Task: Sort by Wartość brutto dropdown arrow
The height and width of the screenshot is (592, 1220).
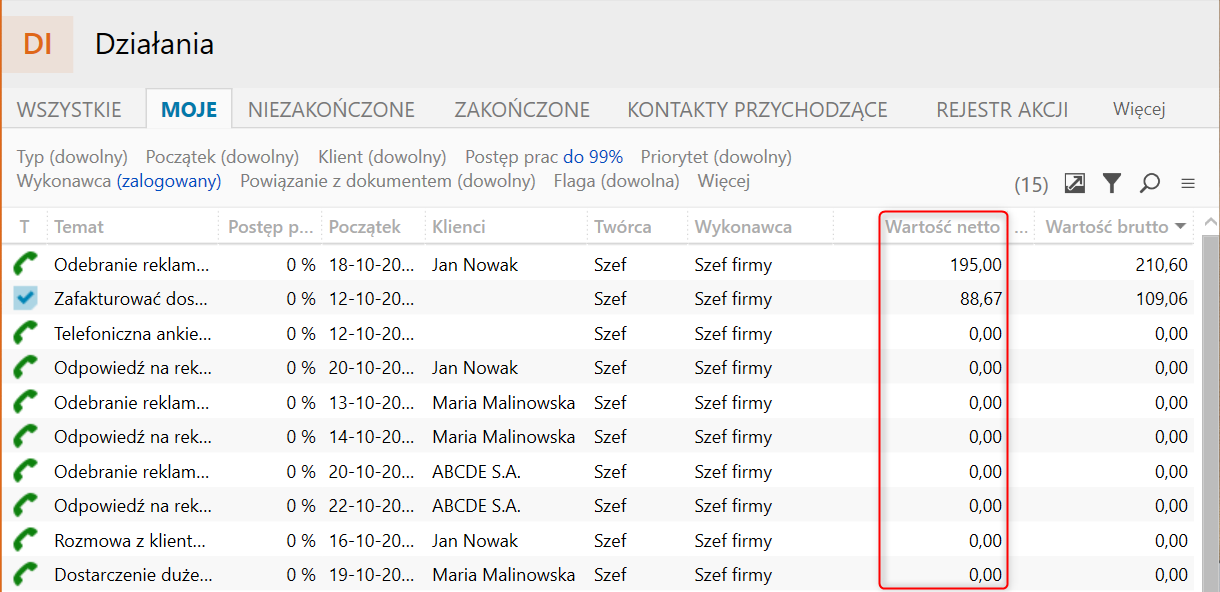Action: click(1182, 227)
